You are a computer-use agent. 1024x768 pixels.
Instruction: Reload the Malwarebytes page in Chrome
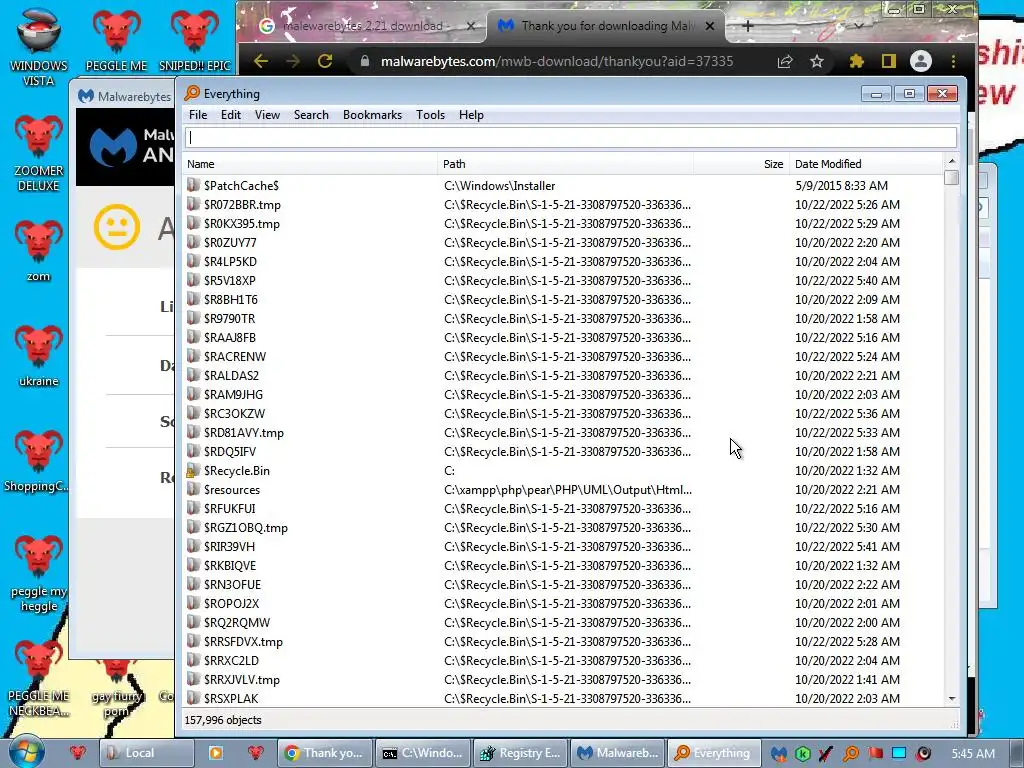(x=325, y=61)
